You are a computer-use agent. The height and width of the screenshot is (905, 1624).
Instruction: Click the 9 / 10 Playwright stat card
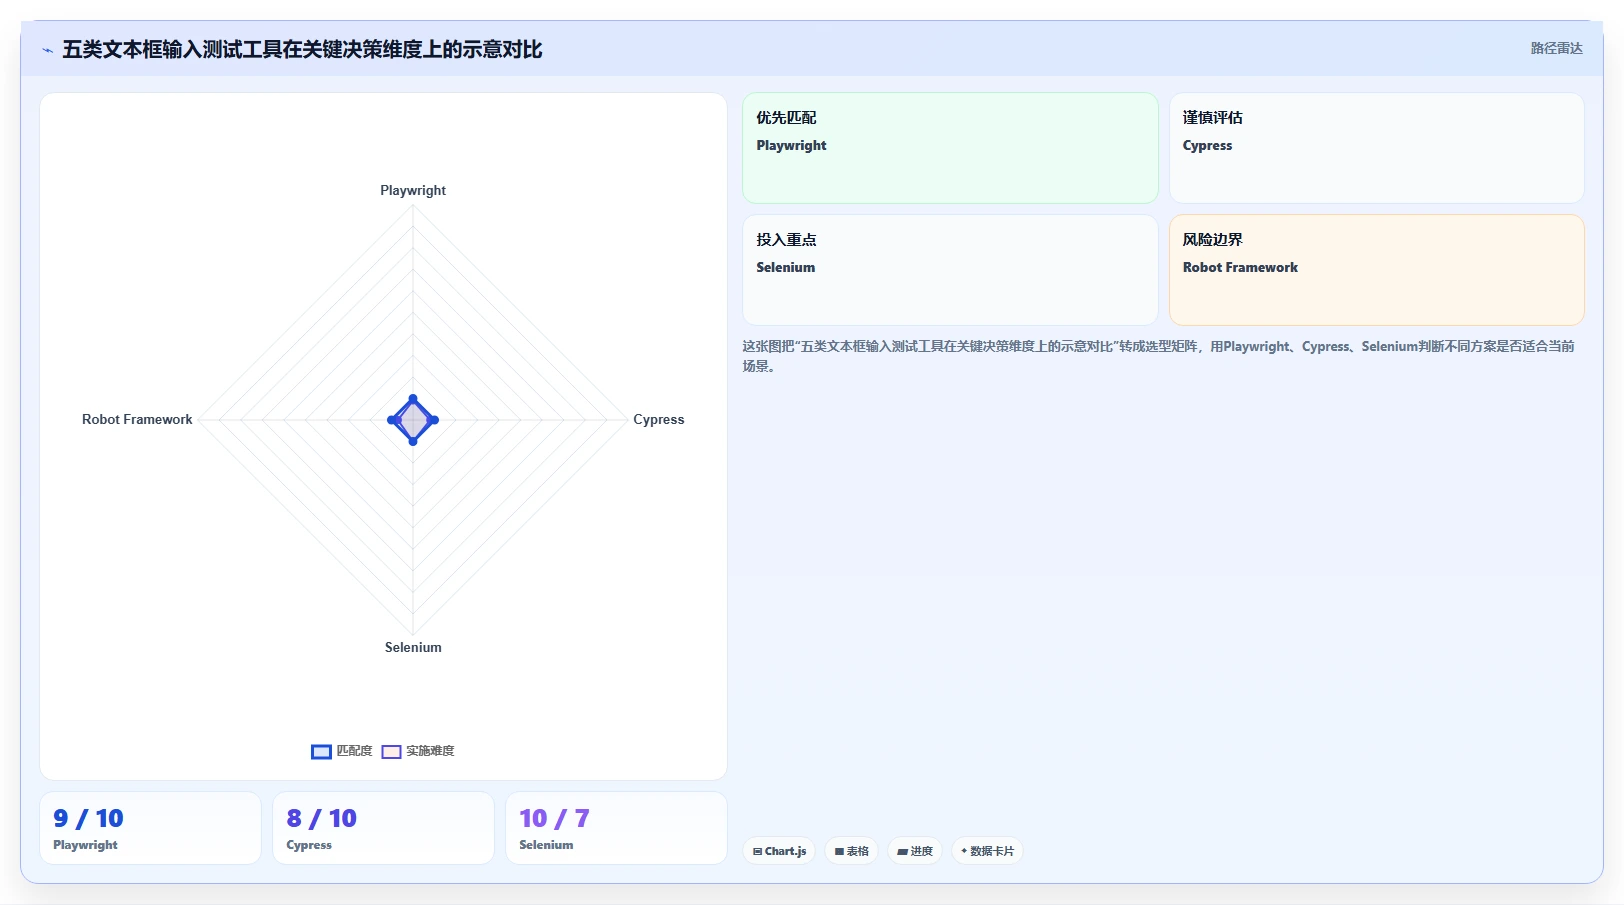[150, 828]
